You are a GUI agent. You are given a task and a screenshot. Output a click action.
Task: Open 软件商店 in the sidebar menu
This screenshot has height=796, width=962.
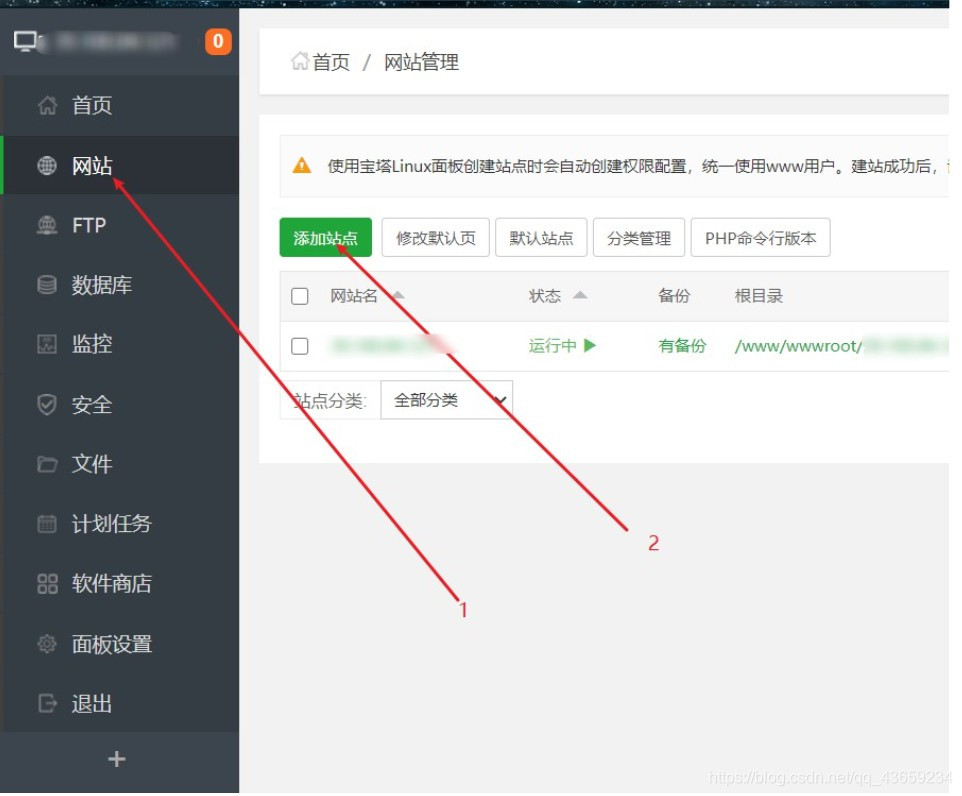click(120, 584)
